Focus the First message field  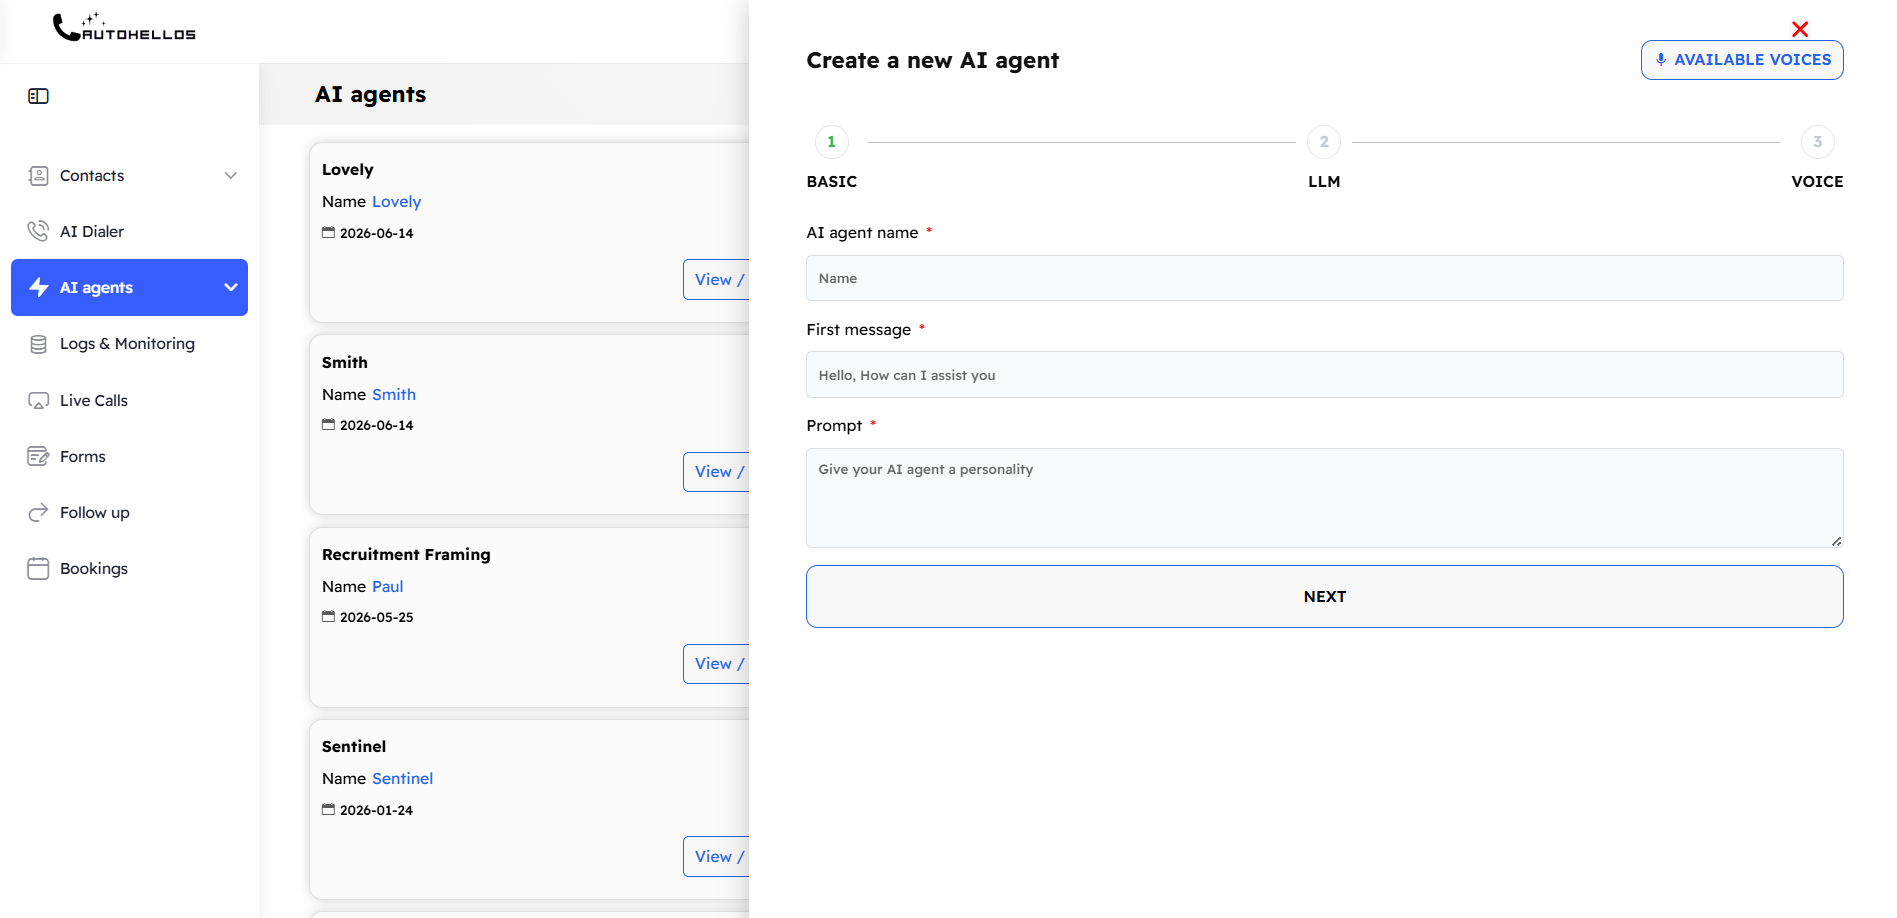click(1325, 375)
